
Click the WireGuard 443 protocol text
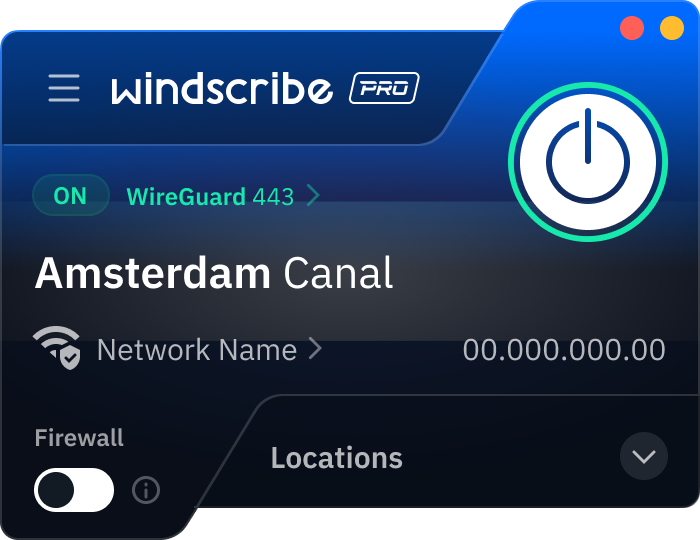pyautogui.click(x=210, y=197)
